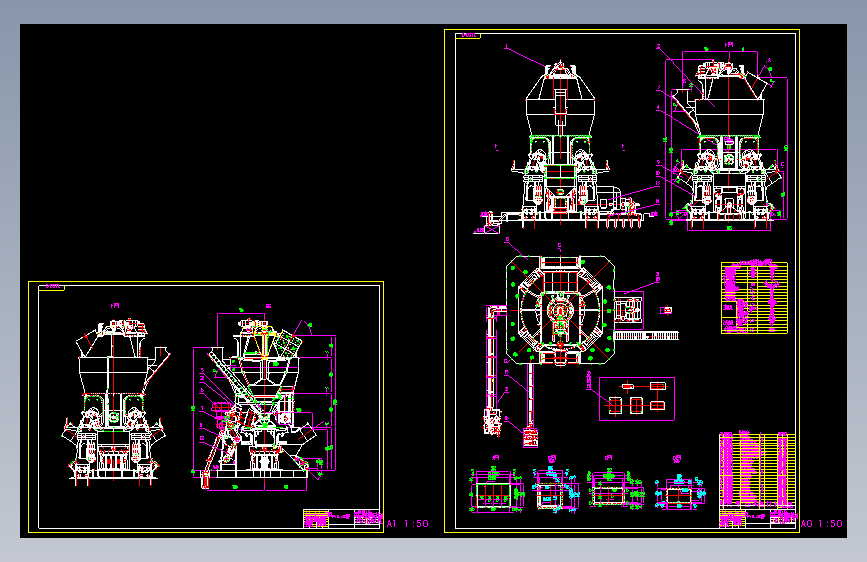Click the "A1 1:50" scale label
The height and width of the screenshot is (562, 867).
click(408, 523)
